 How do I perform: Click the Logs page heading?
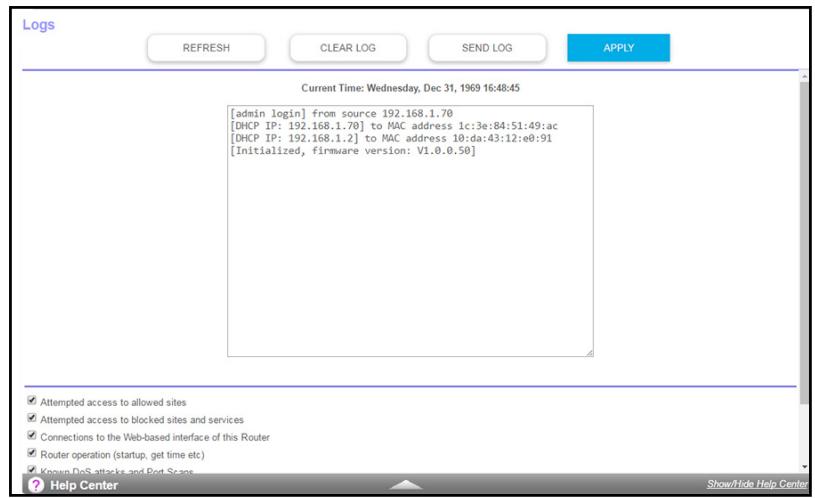(x=38, y=25)
